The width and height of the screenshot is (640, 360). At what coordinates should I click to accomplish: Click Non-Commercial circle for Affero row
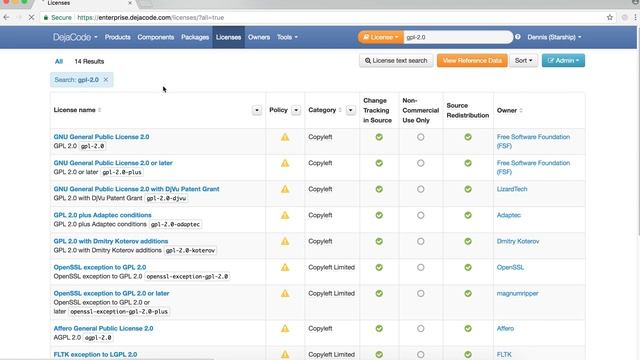pos(420,329)
